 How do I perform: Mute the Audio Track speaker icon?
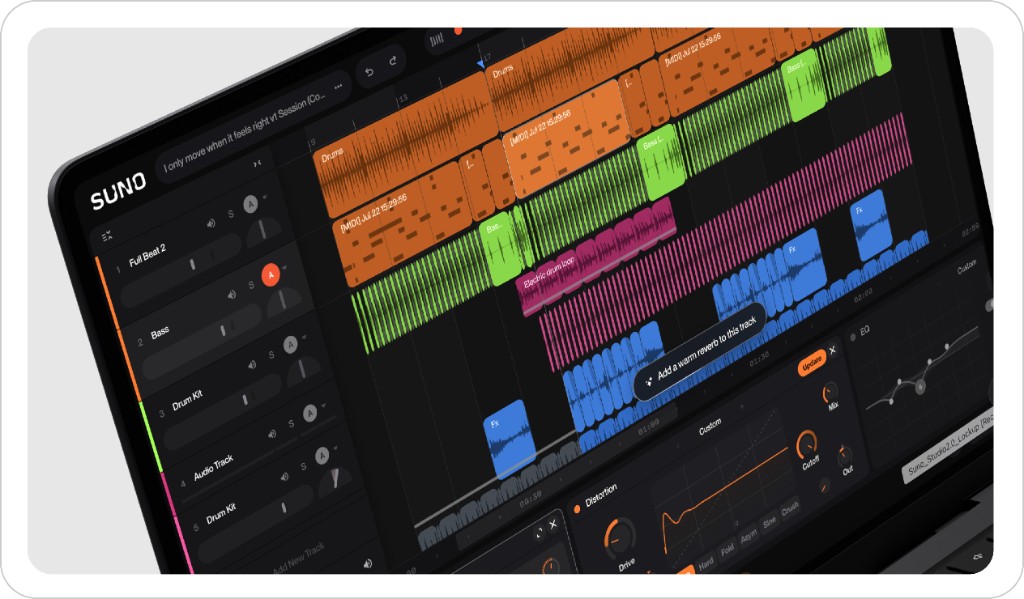coord(272,434)
